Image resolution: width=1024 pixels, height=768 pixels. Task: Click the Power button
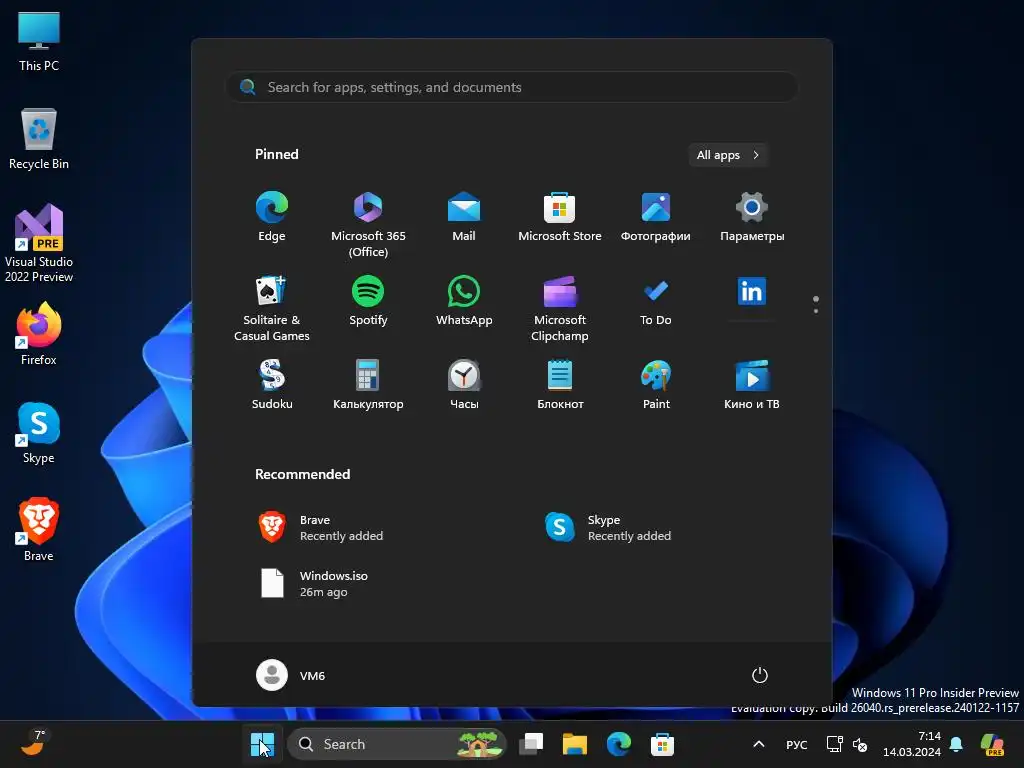tap(759, 675)
